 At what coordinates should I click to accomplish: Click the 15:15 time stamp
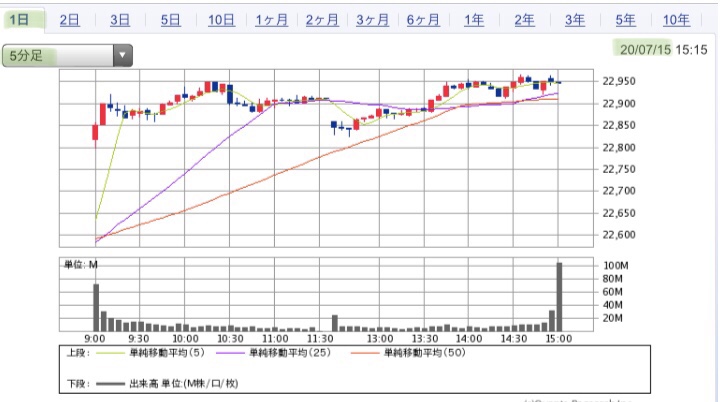(x=691, y=50)
